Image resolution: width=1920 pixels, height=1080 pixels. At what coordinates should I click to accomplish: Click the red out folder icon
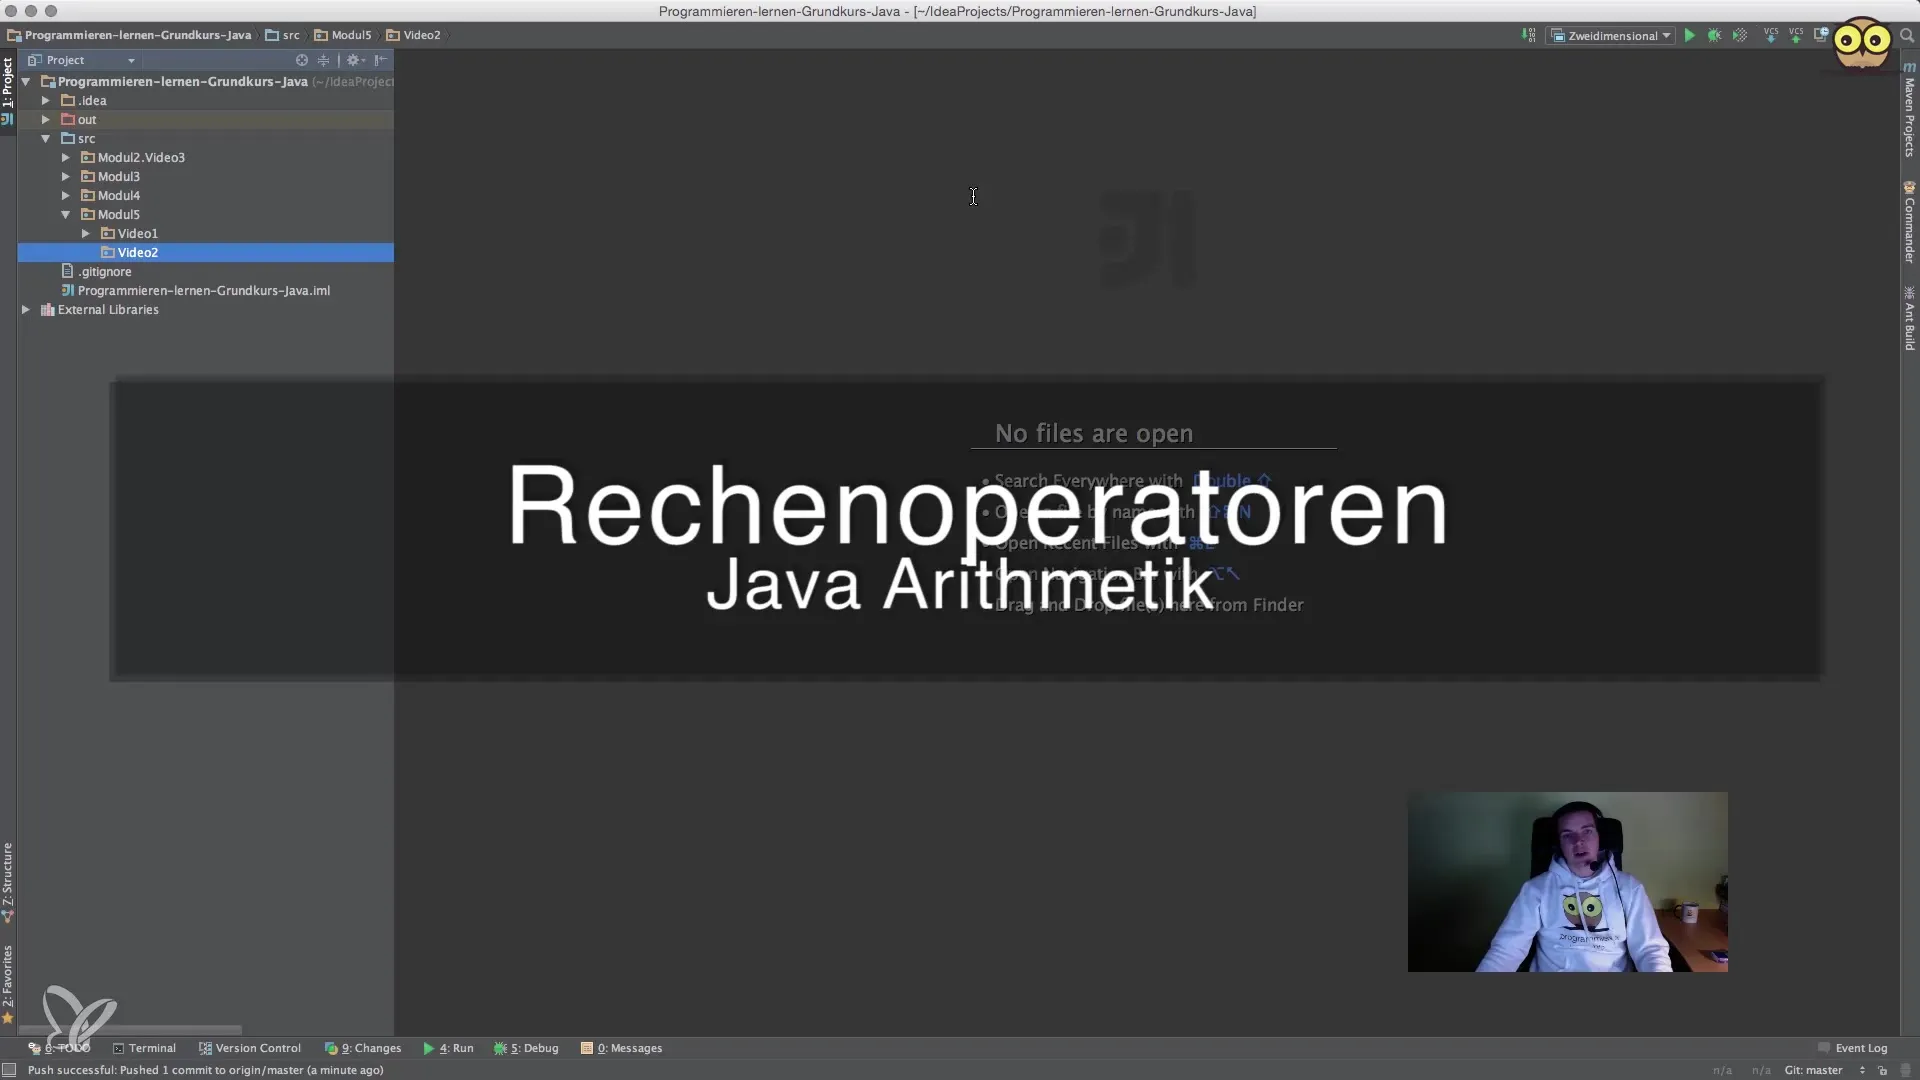coord(68,119)
